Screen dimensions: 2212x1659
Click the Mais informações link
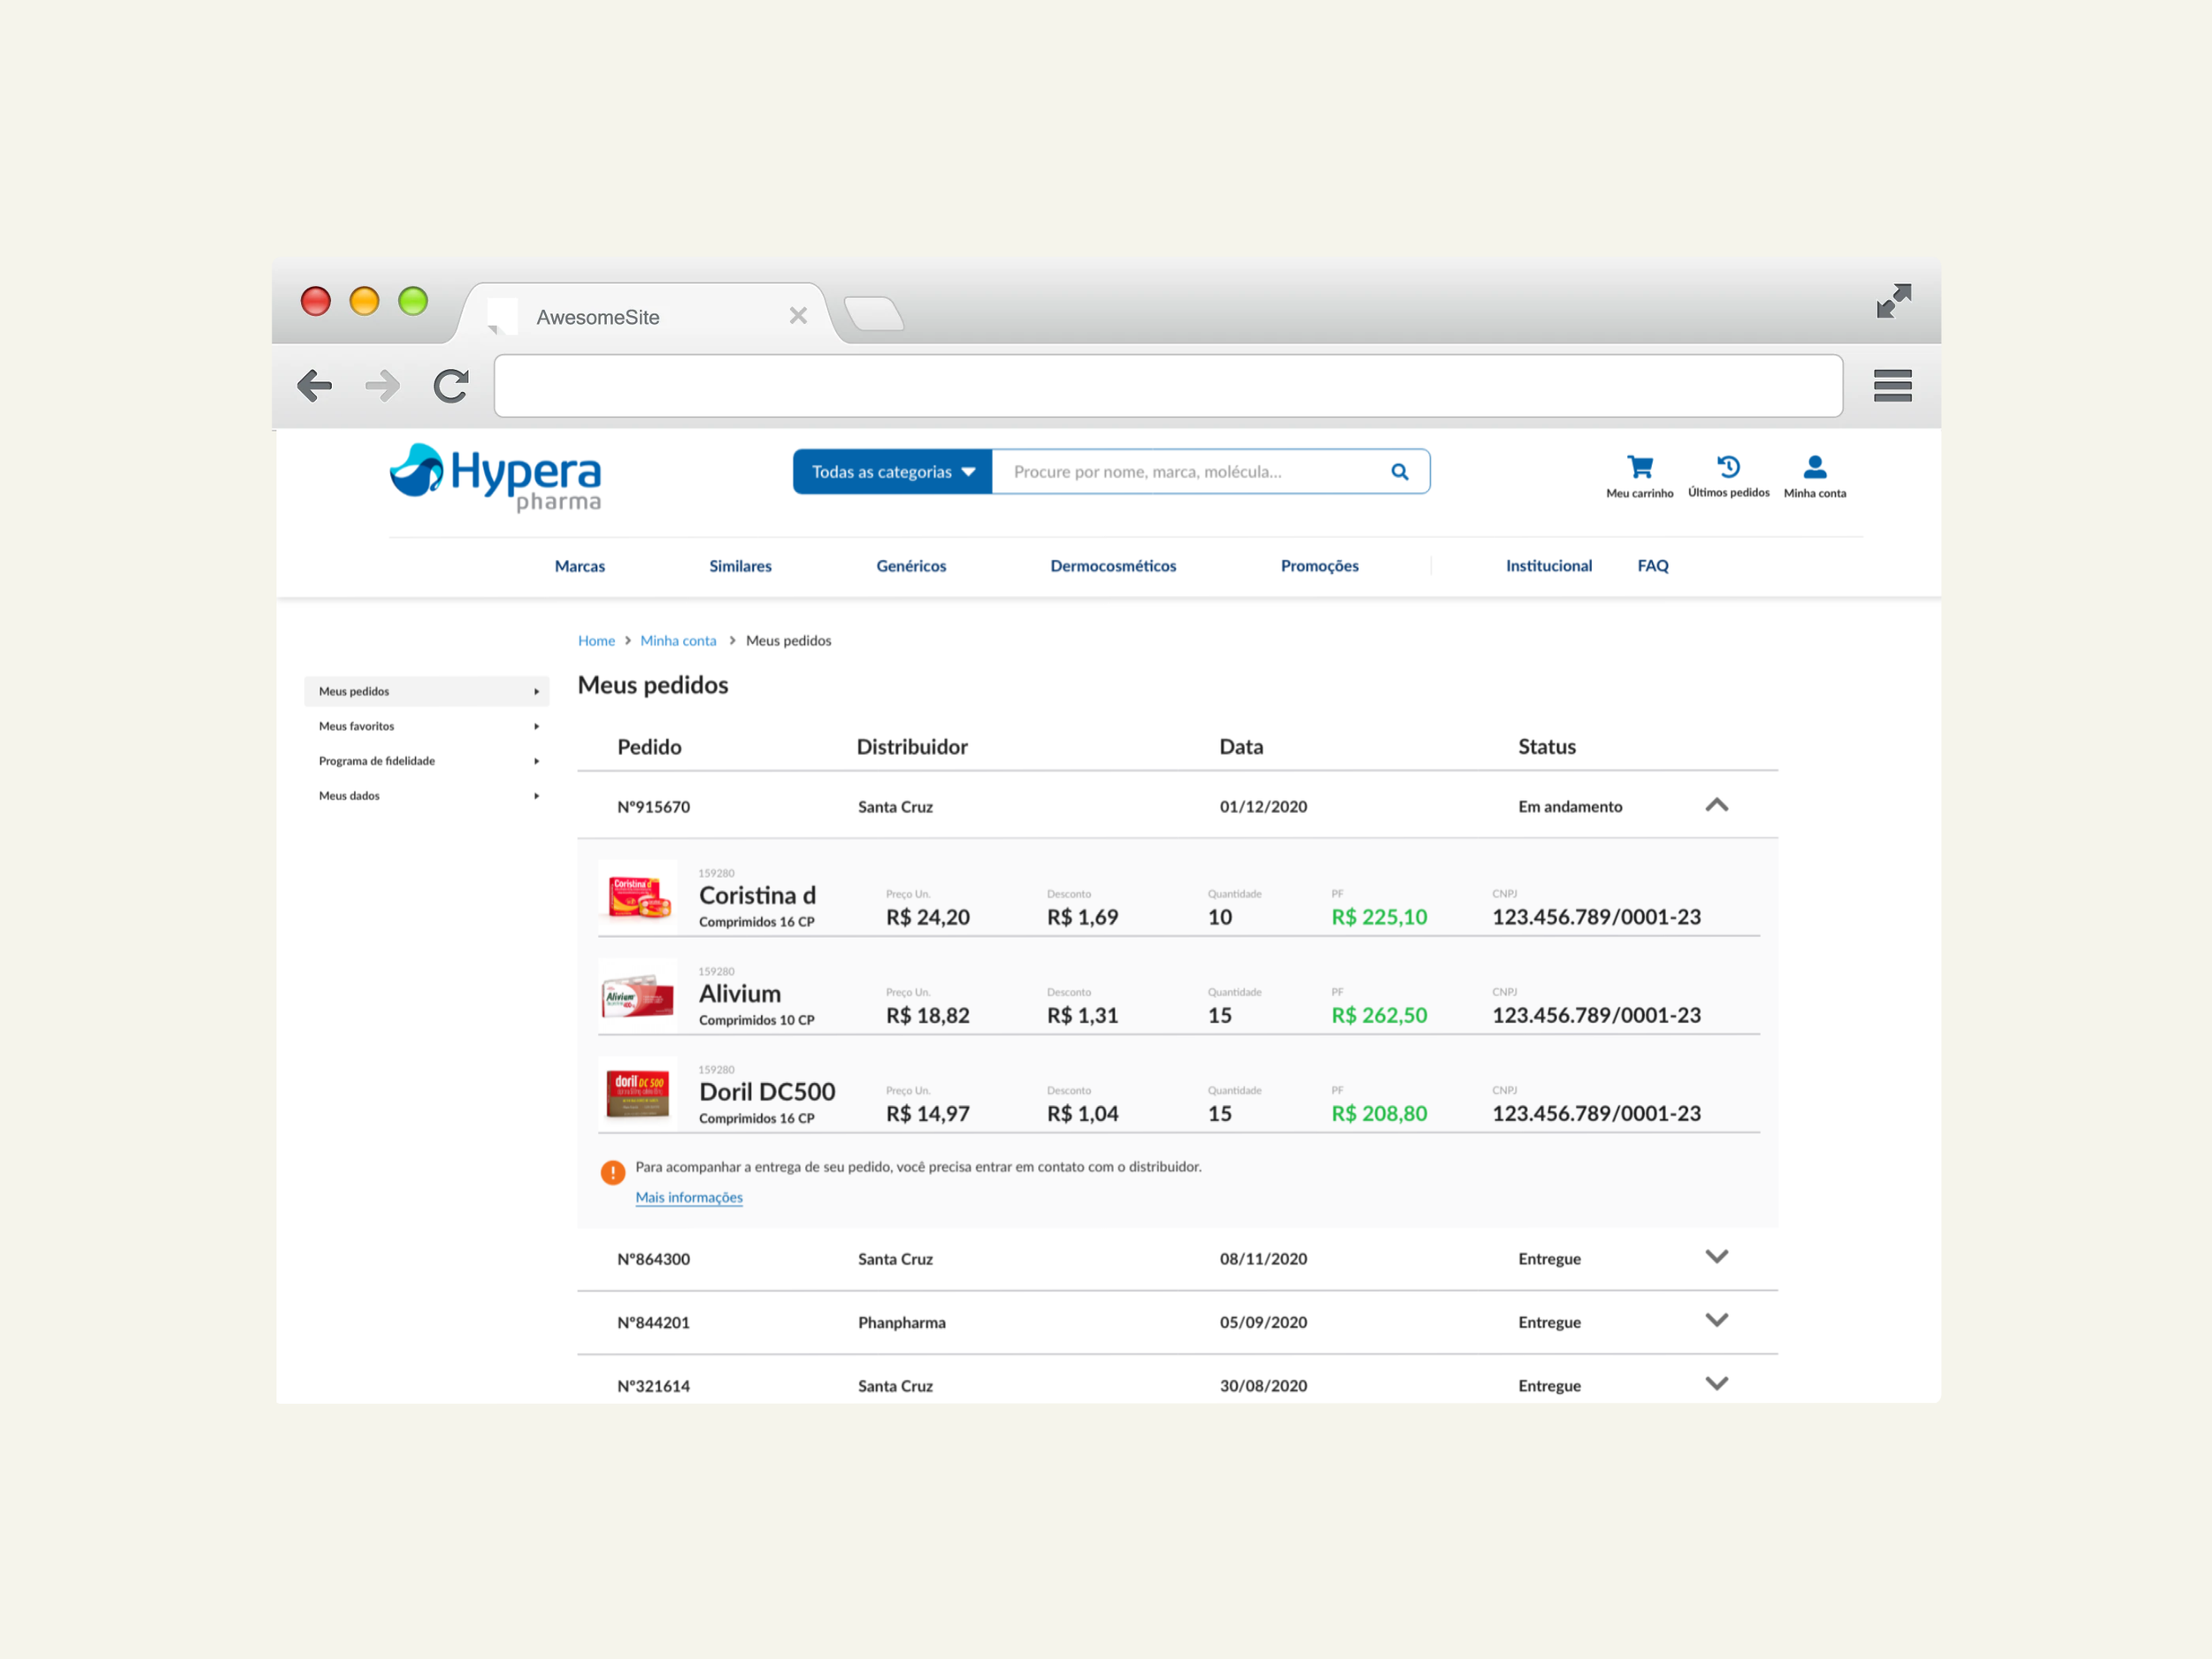(x=689, y=1197)
